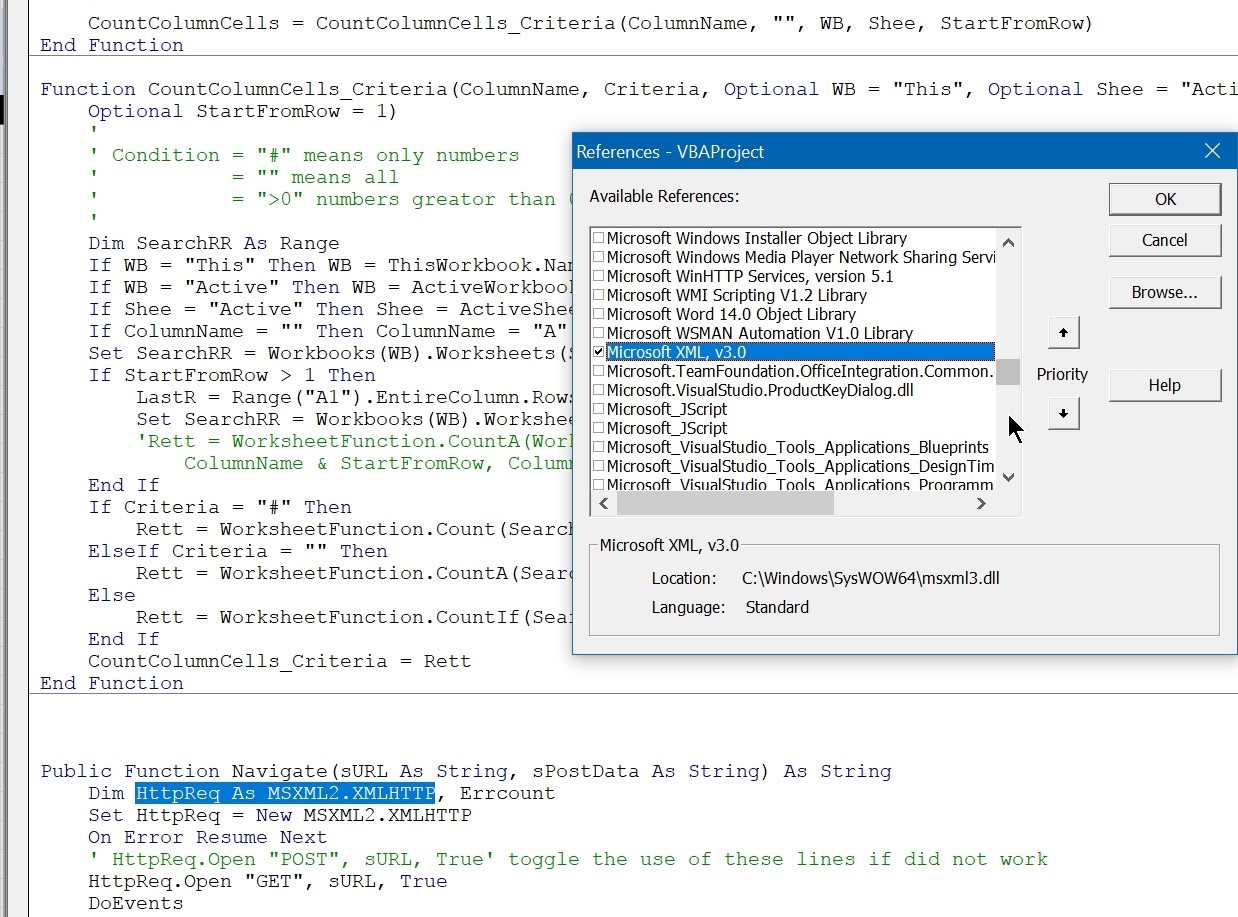Click the Cancel button

1164,240
